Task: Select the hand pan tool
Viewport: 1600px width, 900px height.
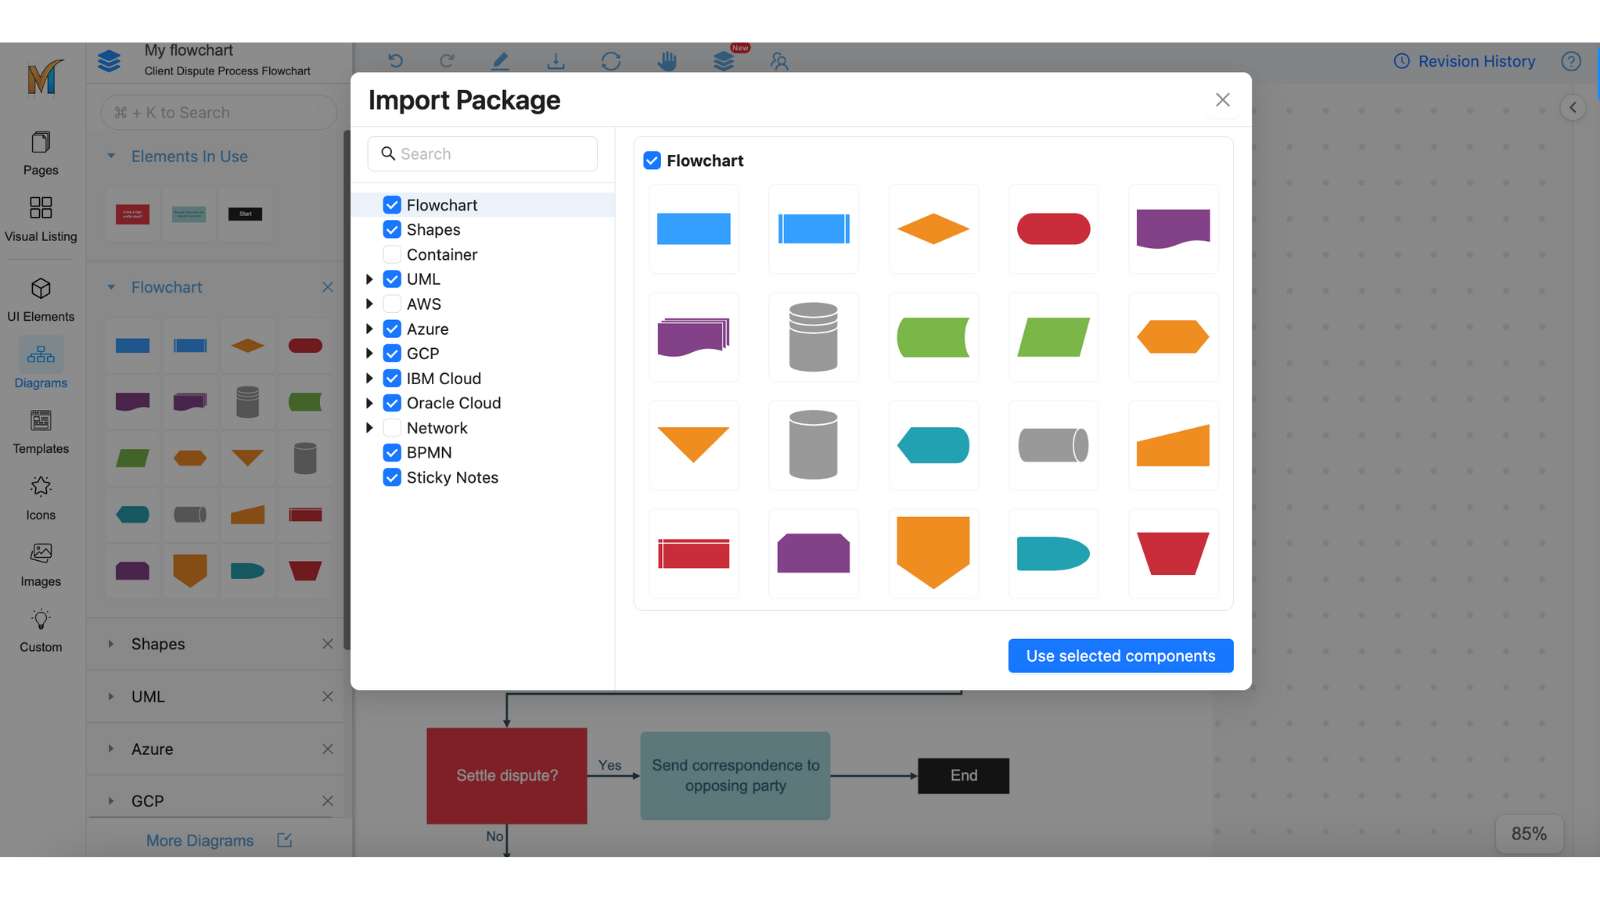Action: point(667,61)
